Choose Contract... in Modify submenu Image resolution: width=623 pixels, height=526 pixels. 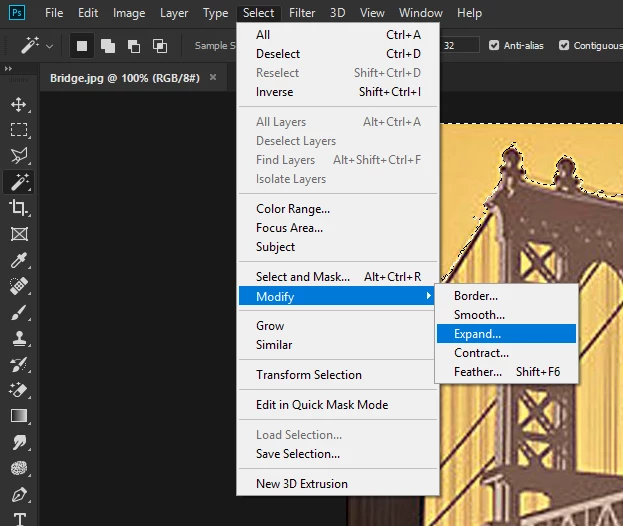click(507, 353)
